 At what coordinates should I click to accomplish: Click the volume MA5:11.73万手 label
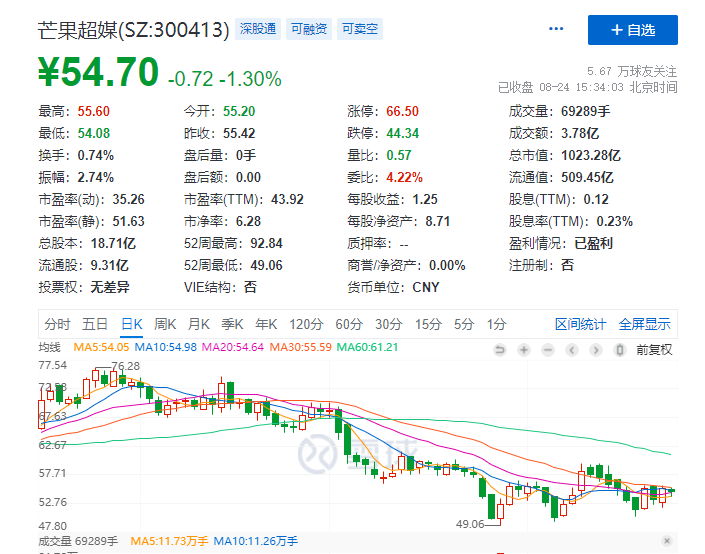(170, 541)
